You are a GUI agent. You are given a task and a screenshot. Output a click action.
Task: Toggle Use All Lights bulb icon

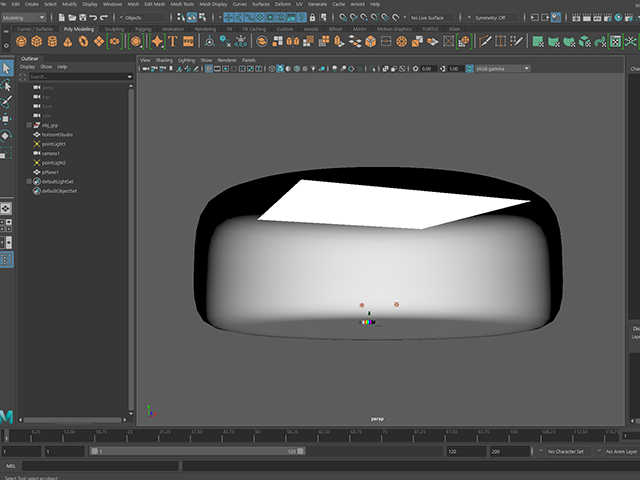pyautogui.click(x=313, y=69)
